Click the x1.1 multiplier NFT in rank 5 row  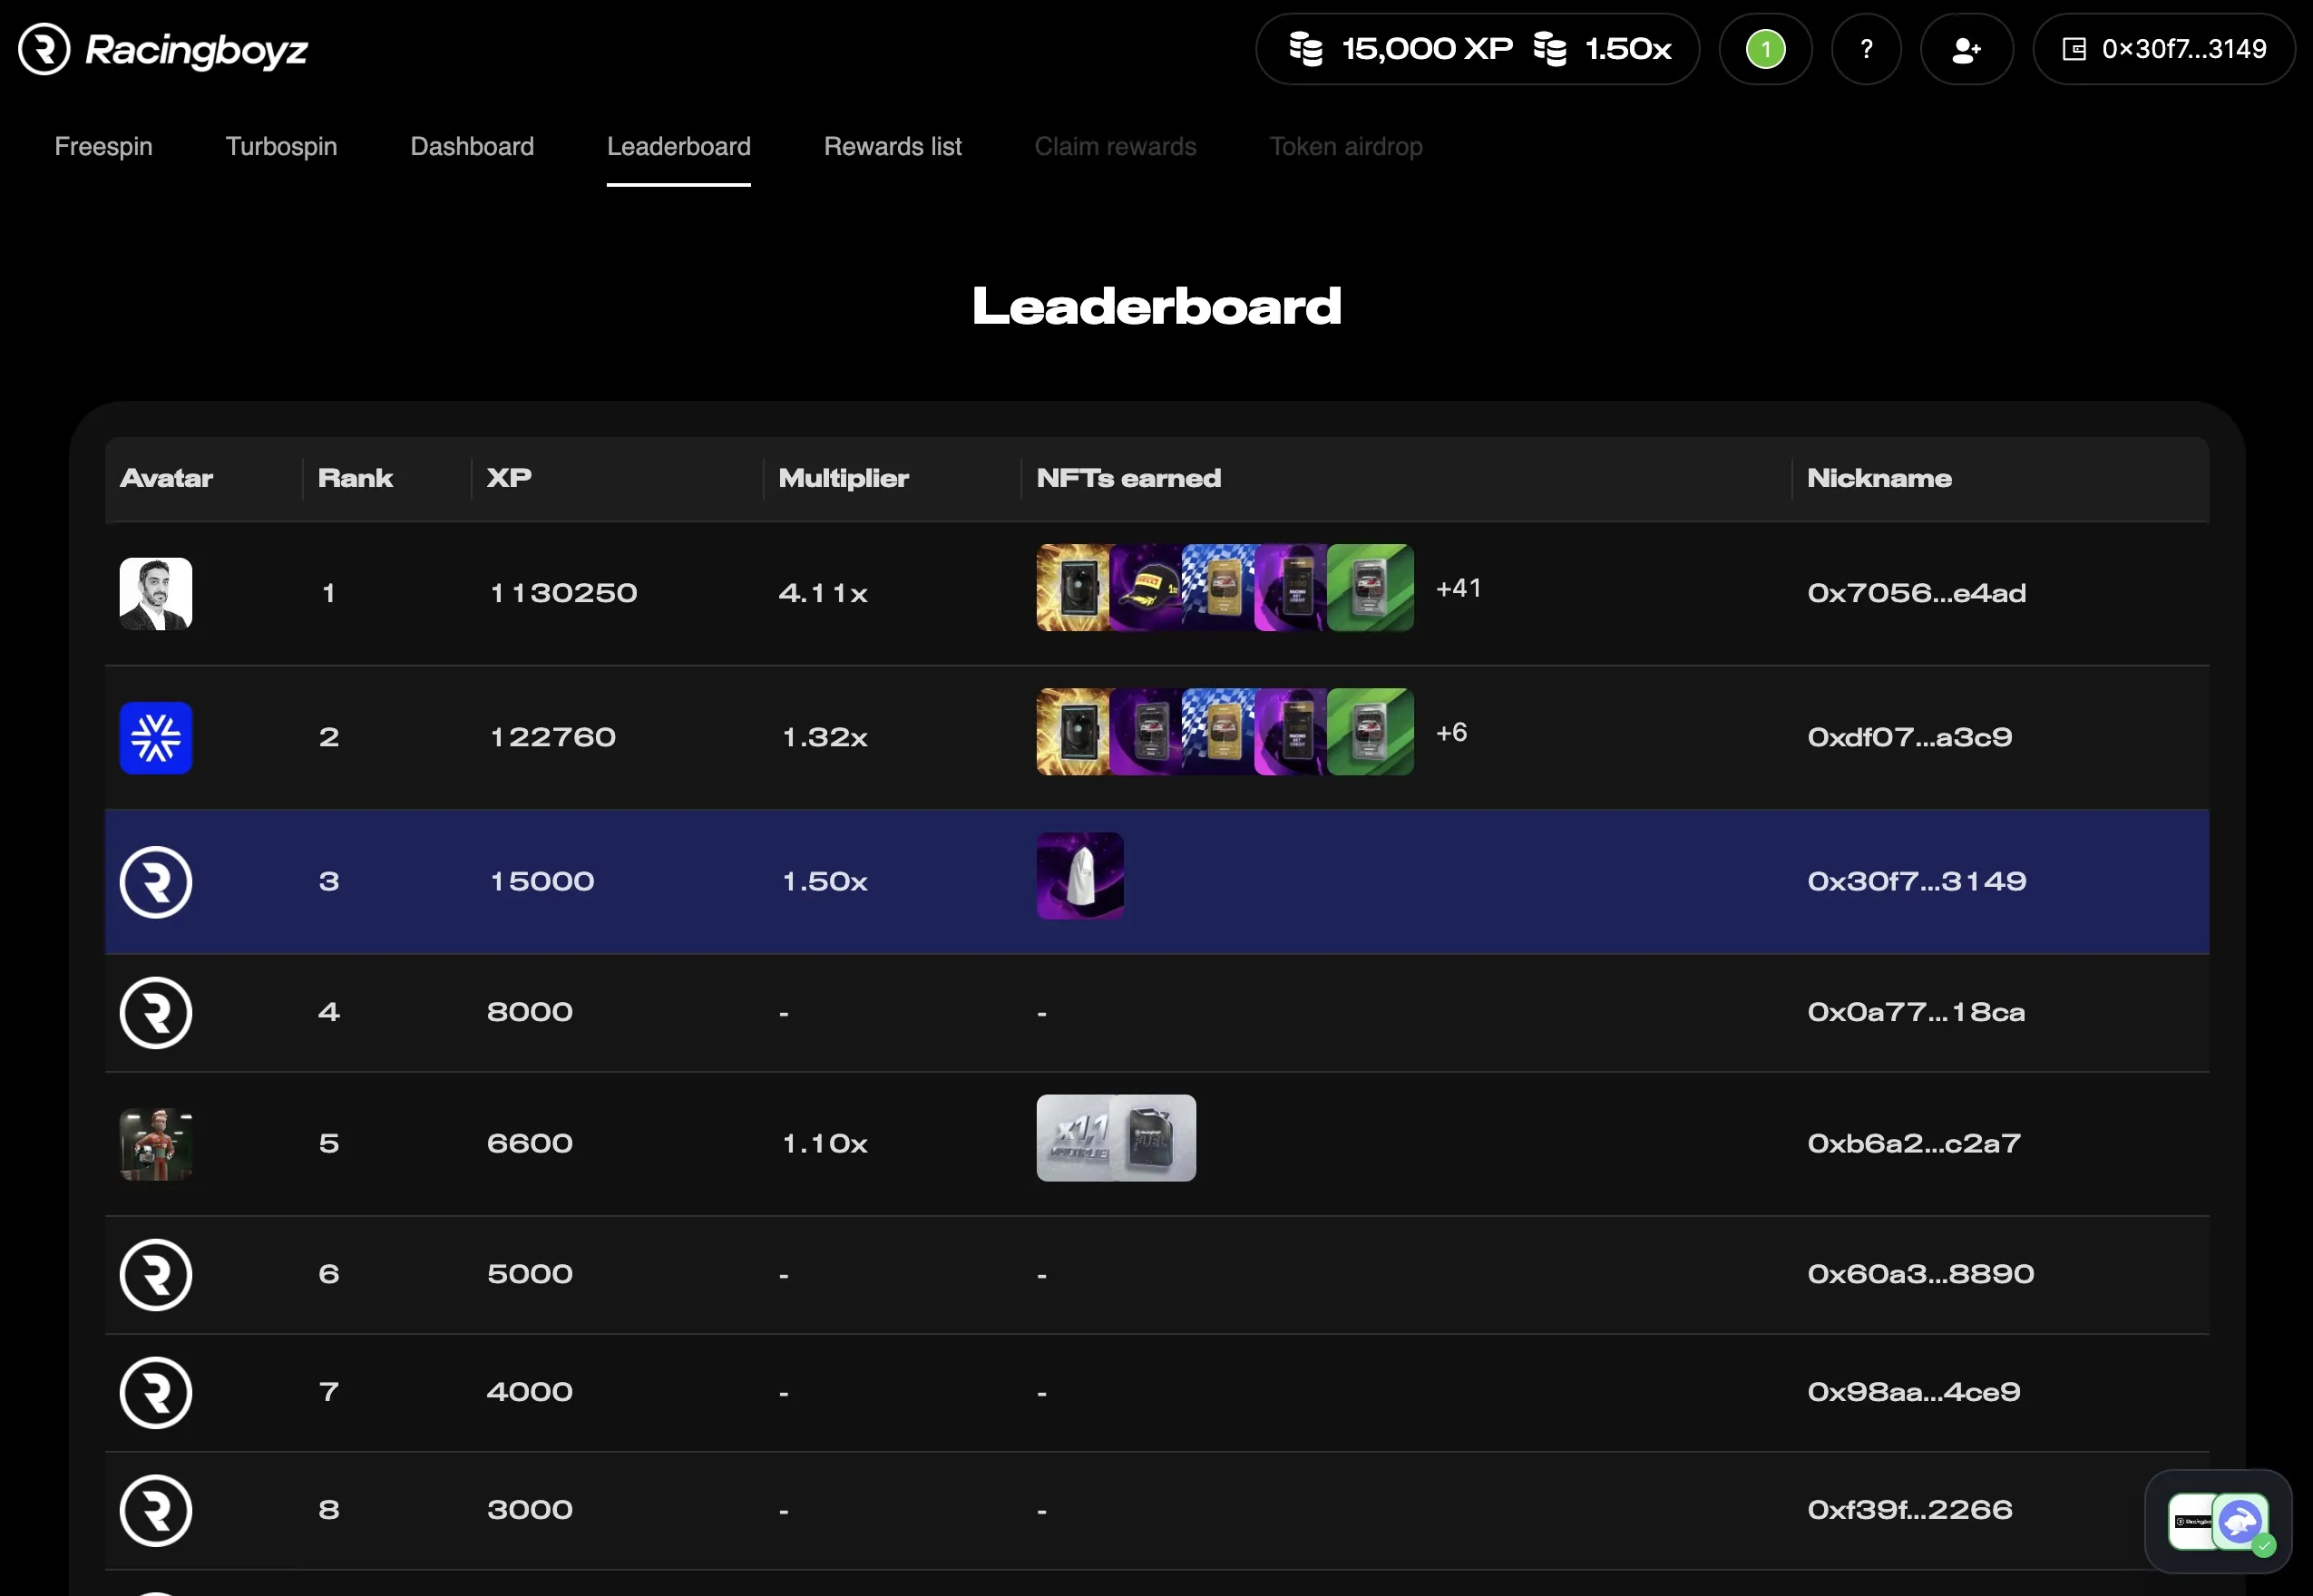(1075, 1138)
